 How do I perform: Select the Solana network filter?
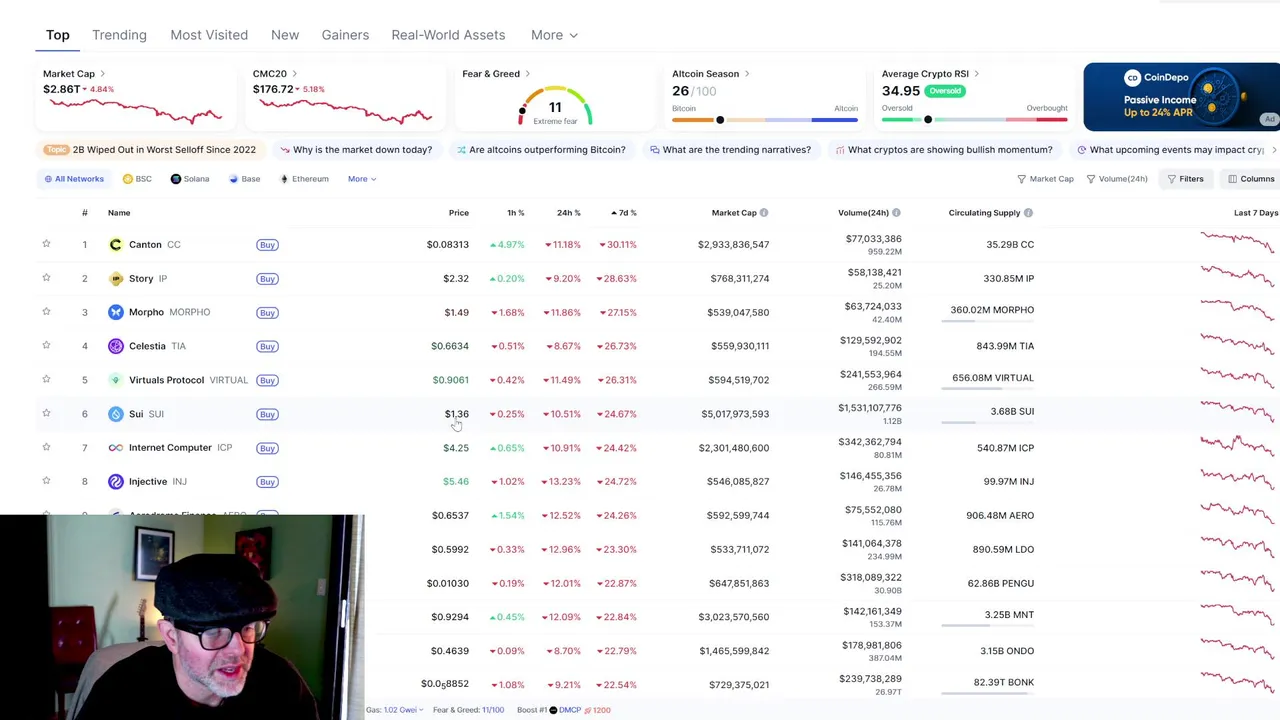(x=190, y=179)
